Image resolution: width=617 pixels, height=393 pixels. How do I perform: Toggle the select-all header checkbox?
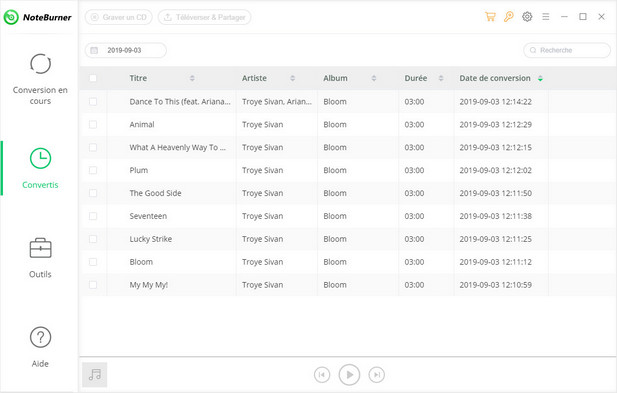93,78
